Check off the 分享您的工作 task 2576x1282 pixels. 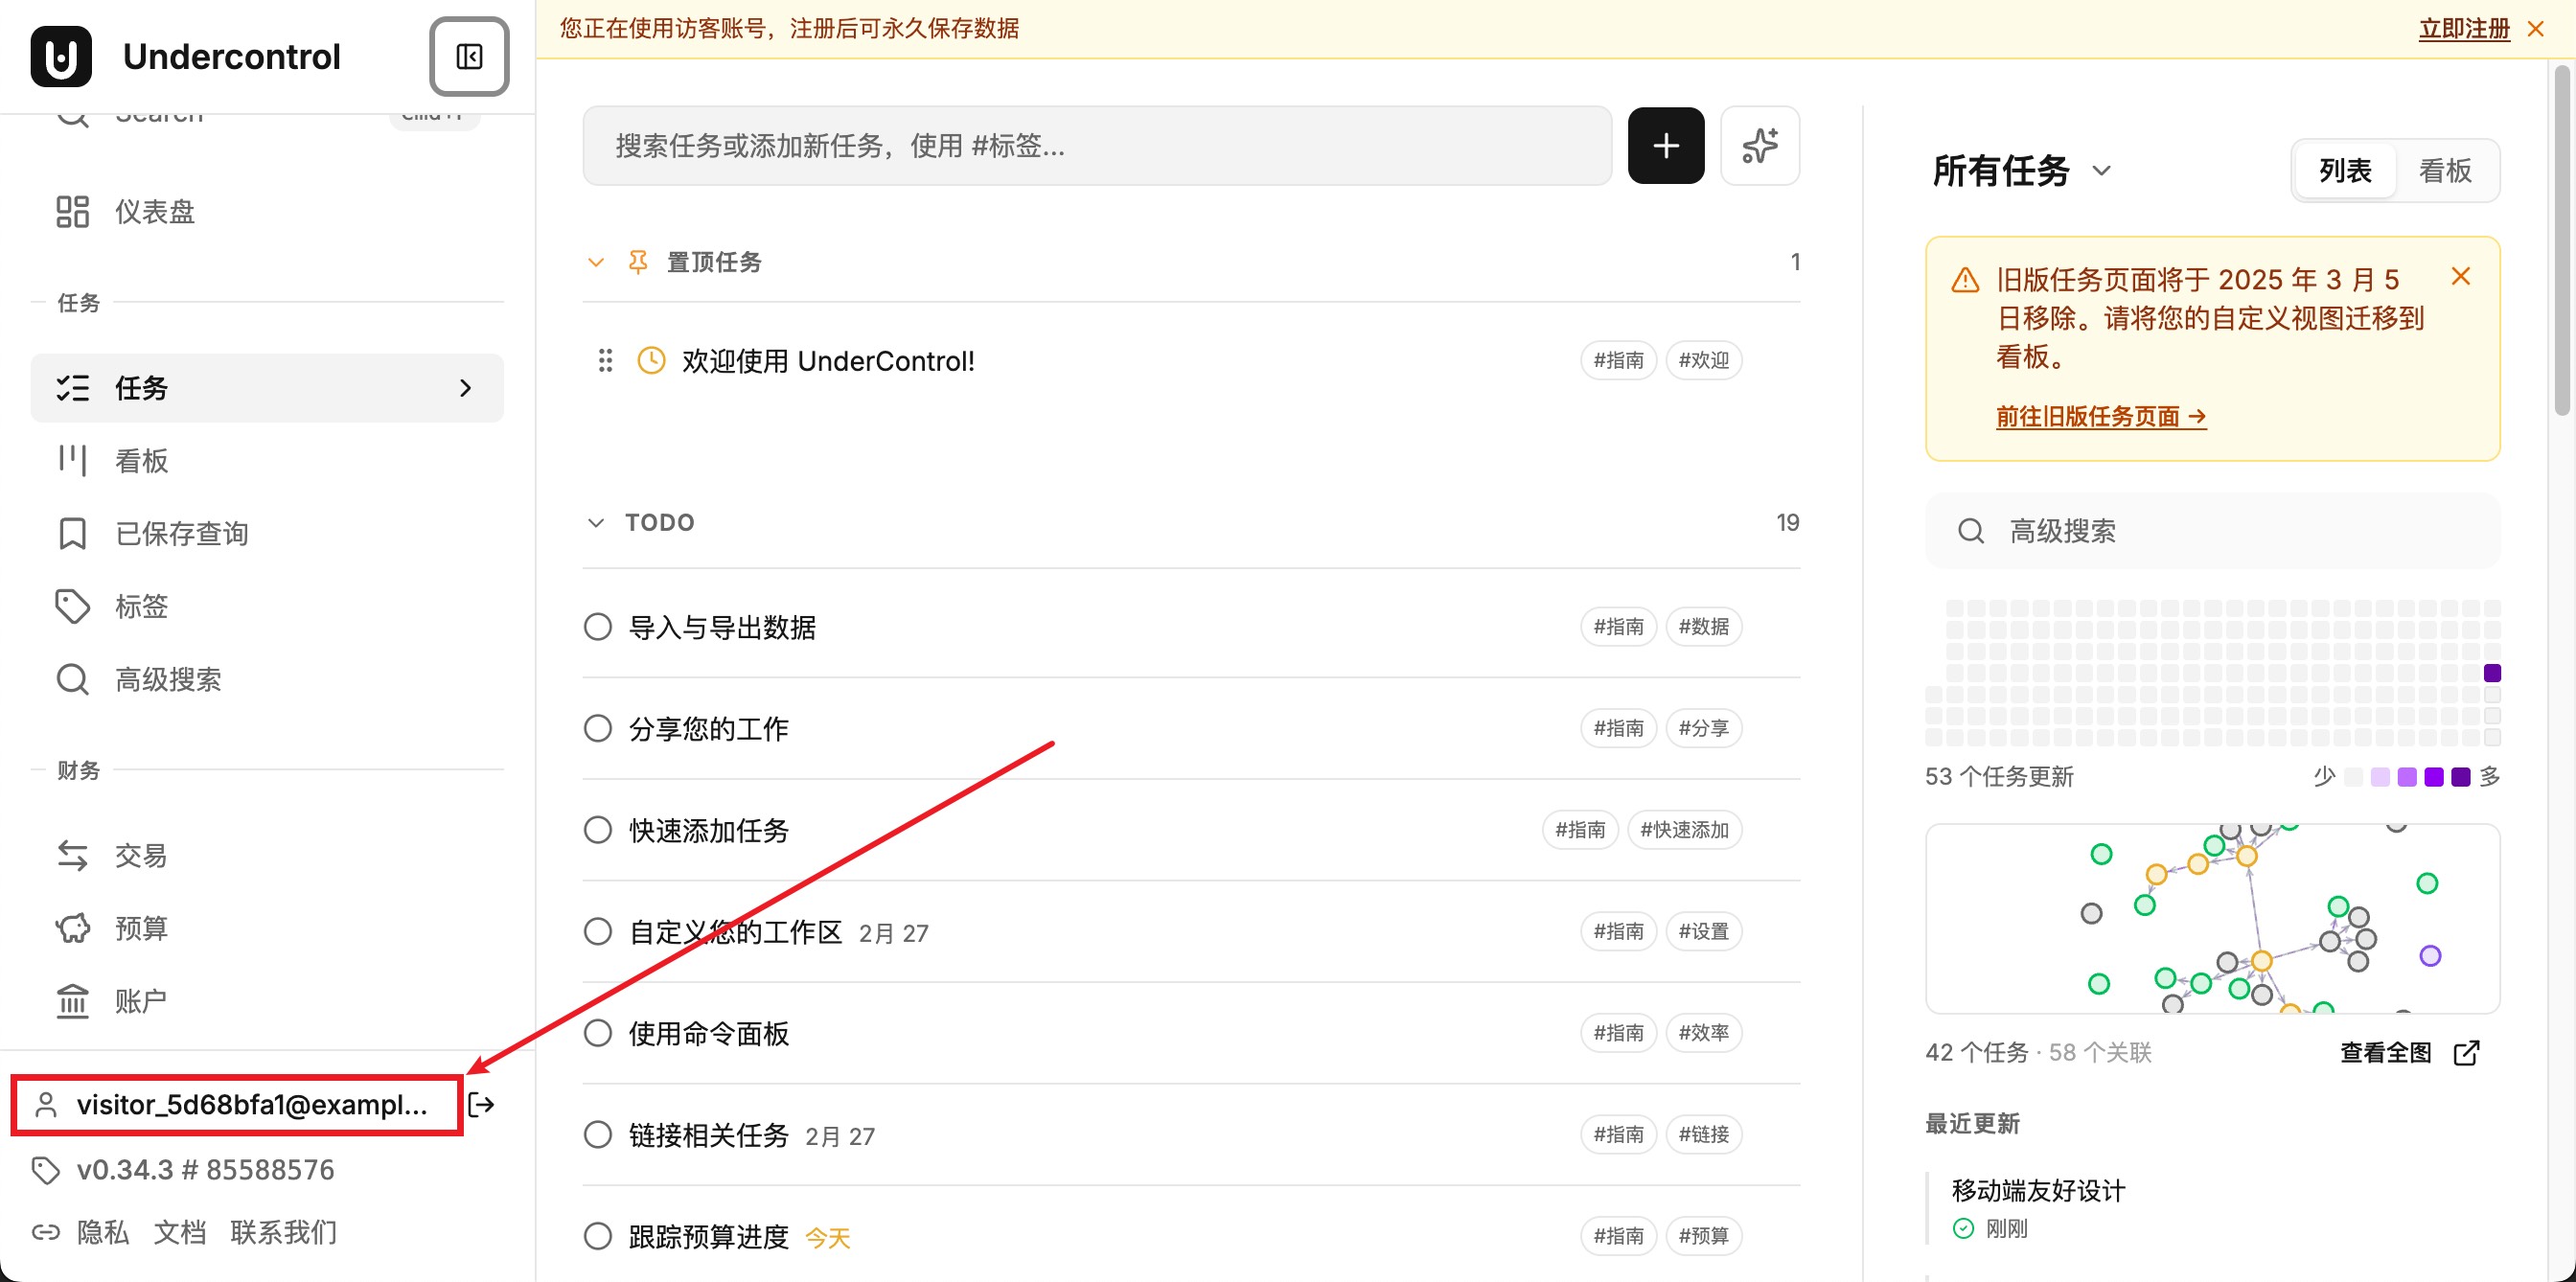(598, 728)
